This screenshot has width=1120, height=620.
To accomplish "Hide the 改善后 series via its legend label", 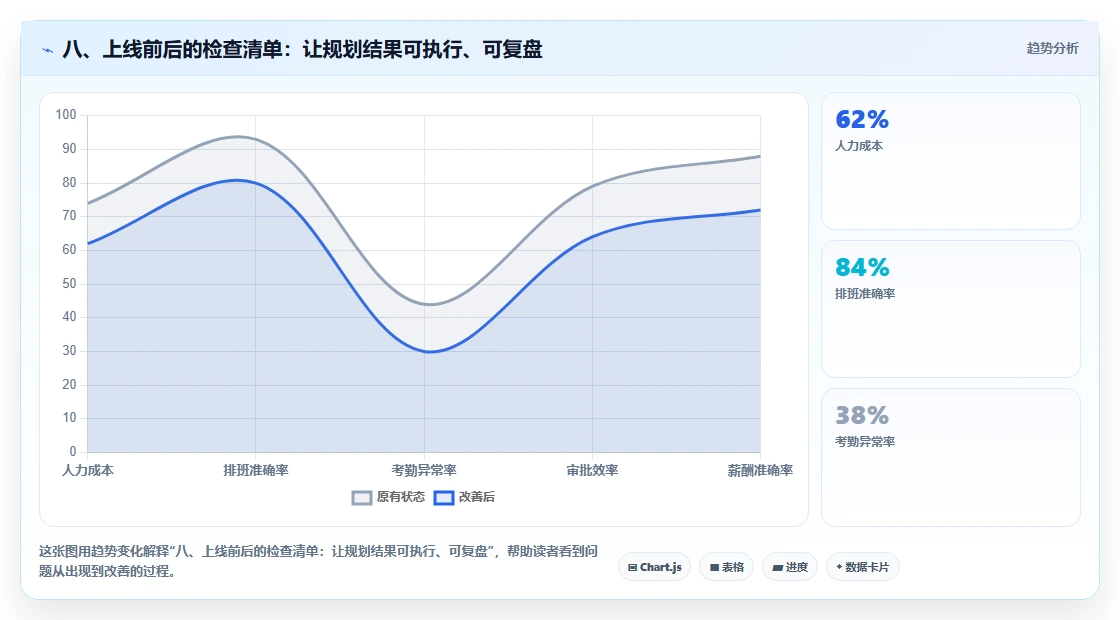I will tap(476, 497).
